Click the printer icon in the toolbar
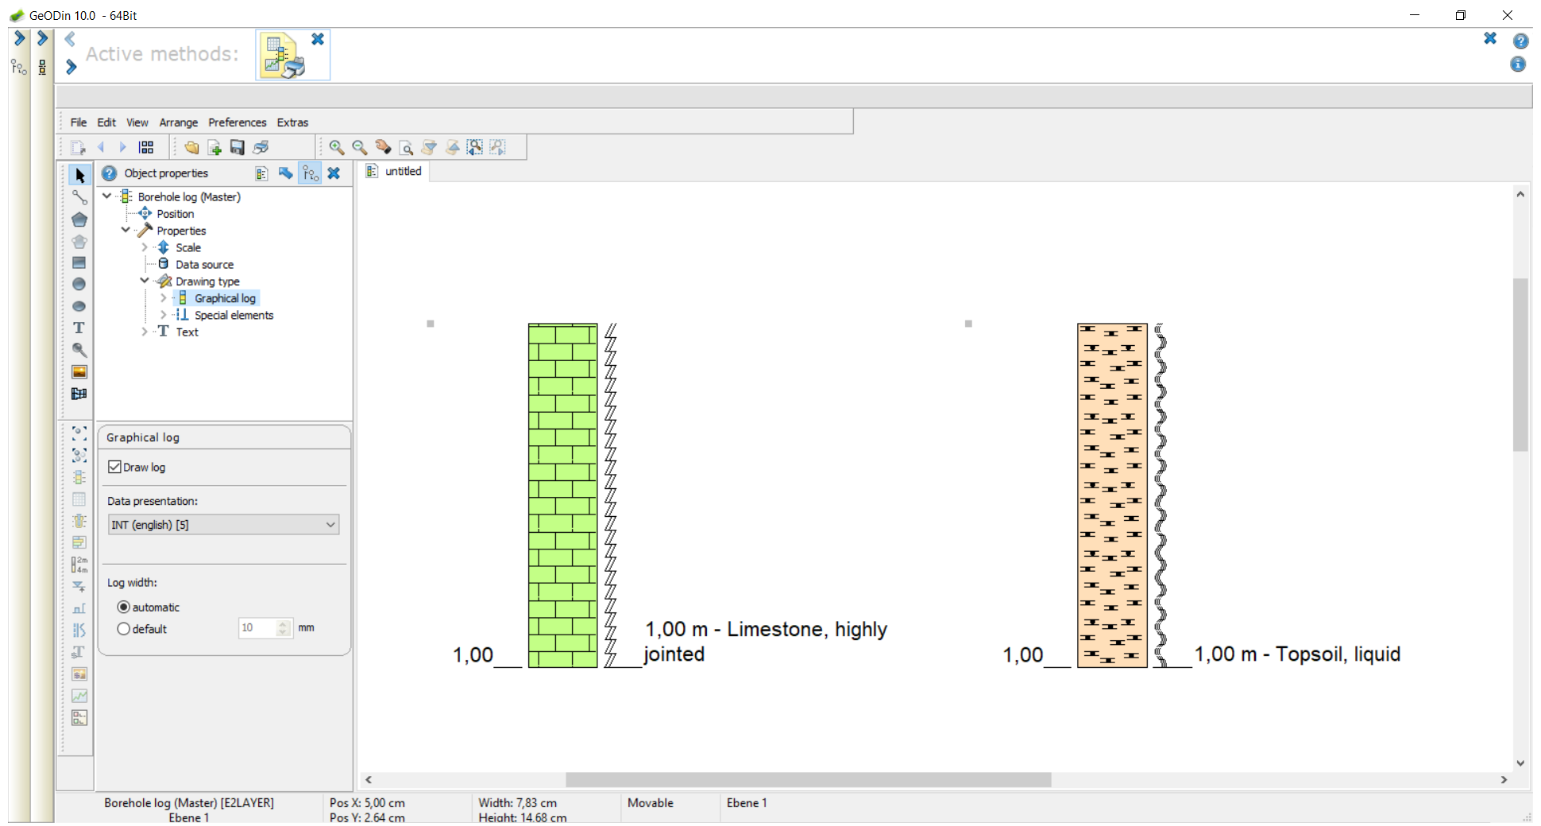1541x826 pixels. 261,147
